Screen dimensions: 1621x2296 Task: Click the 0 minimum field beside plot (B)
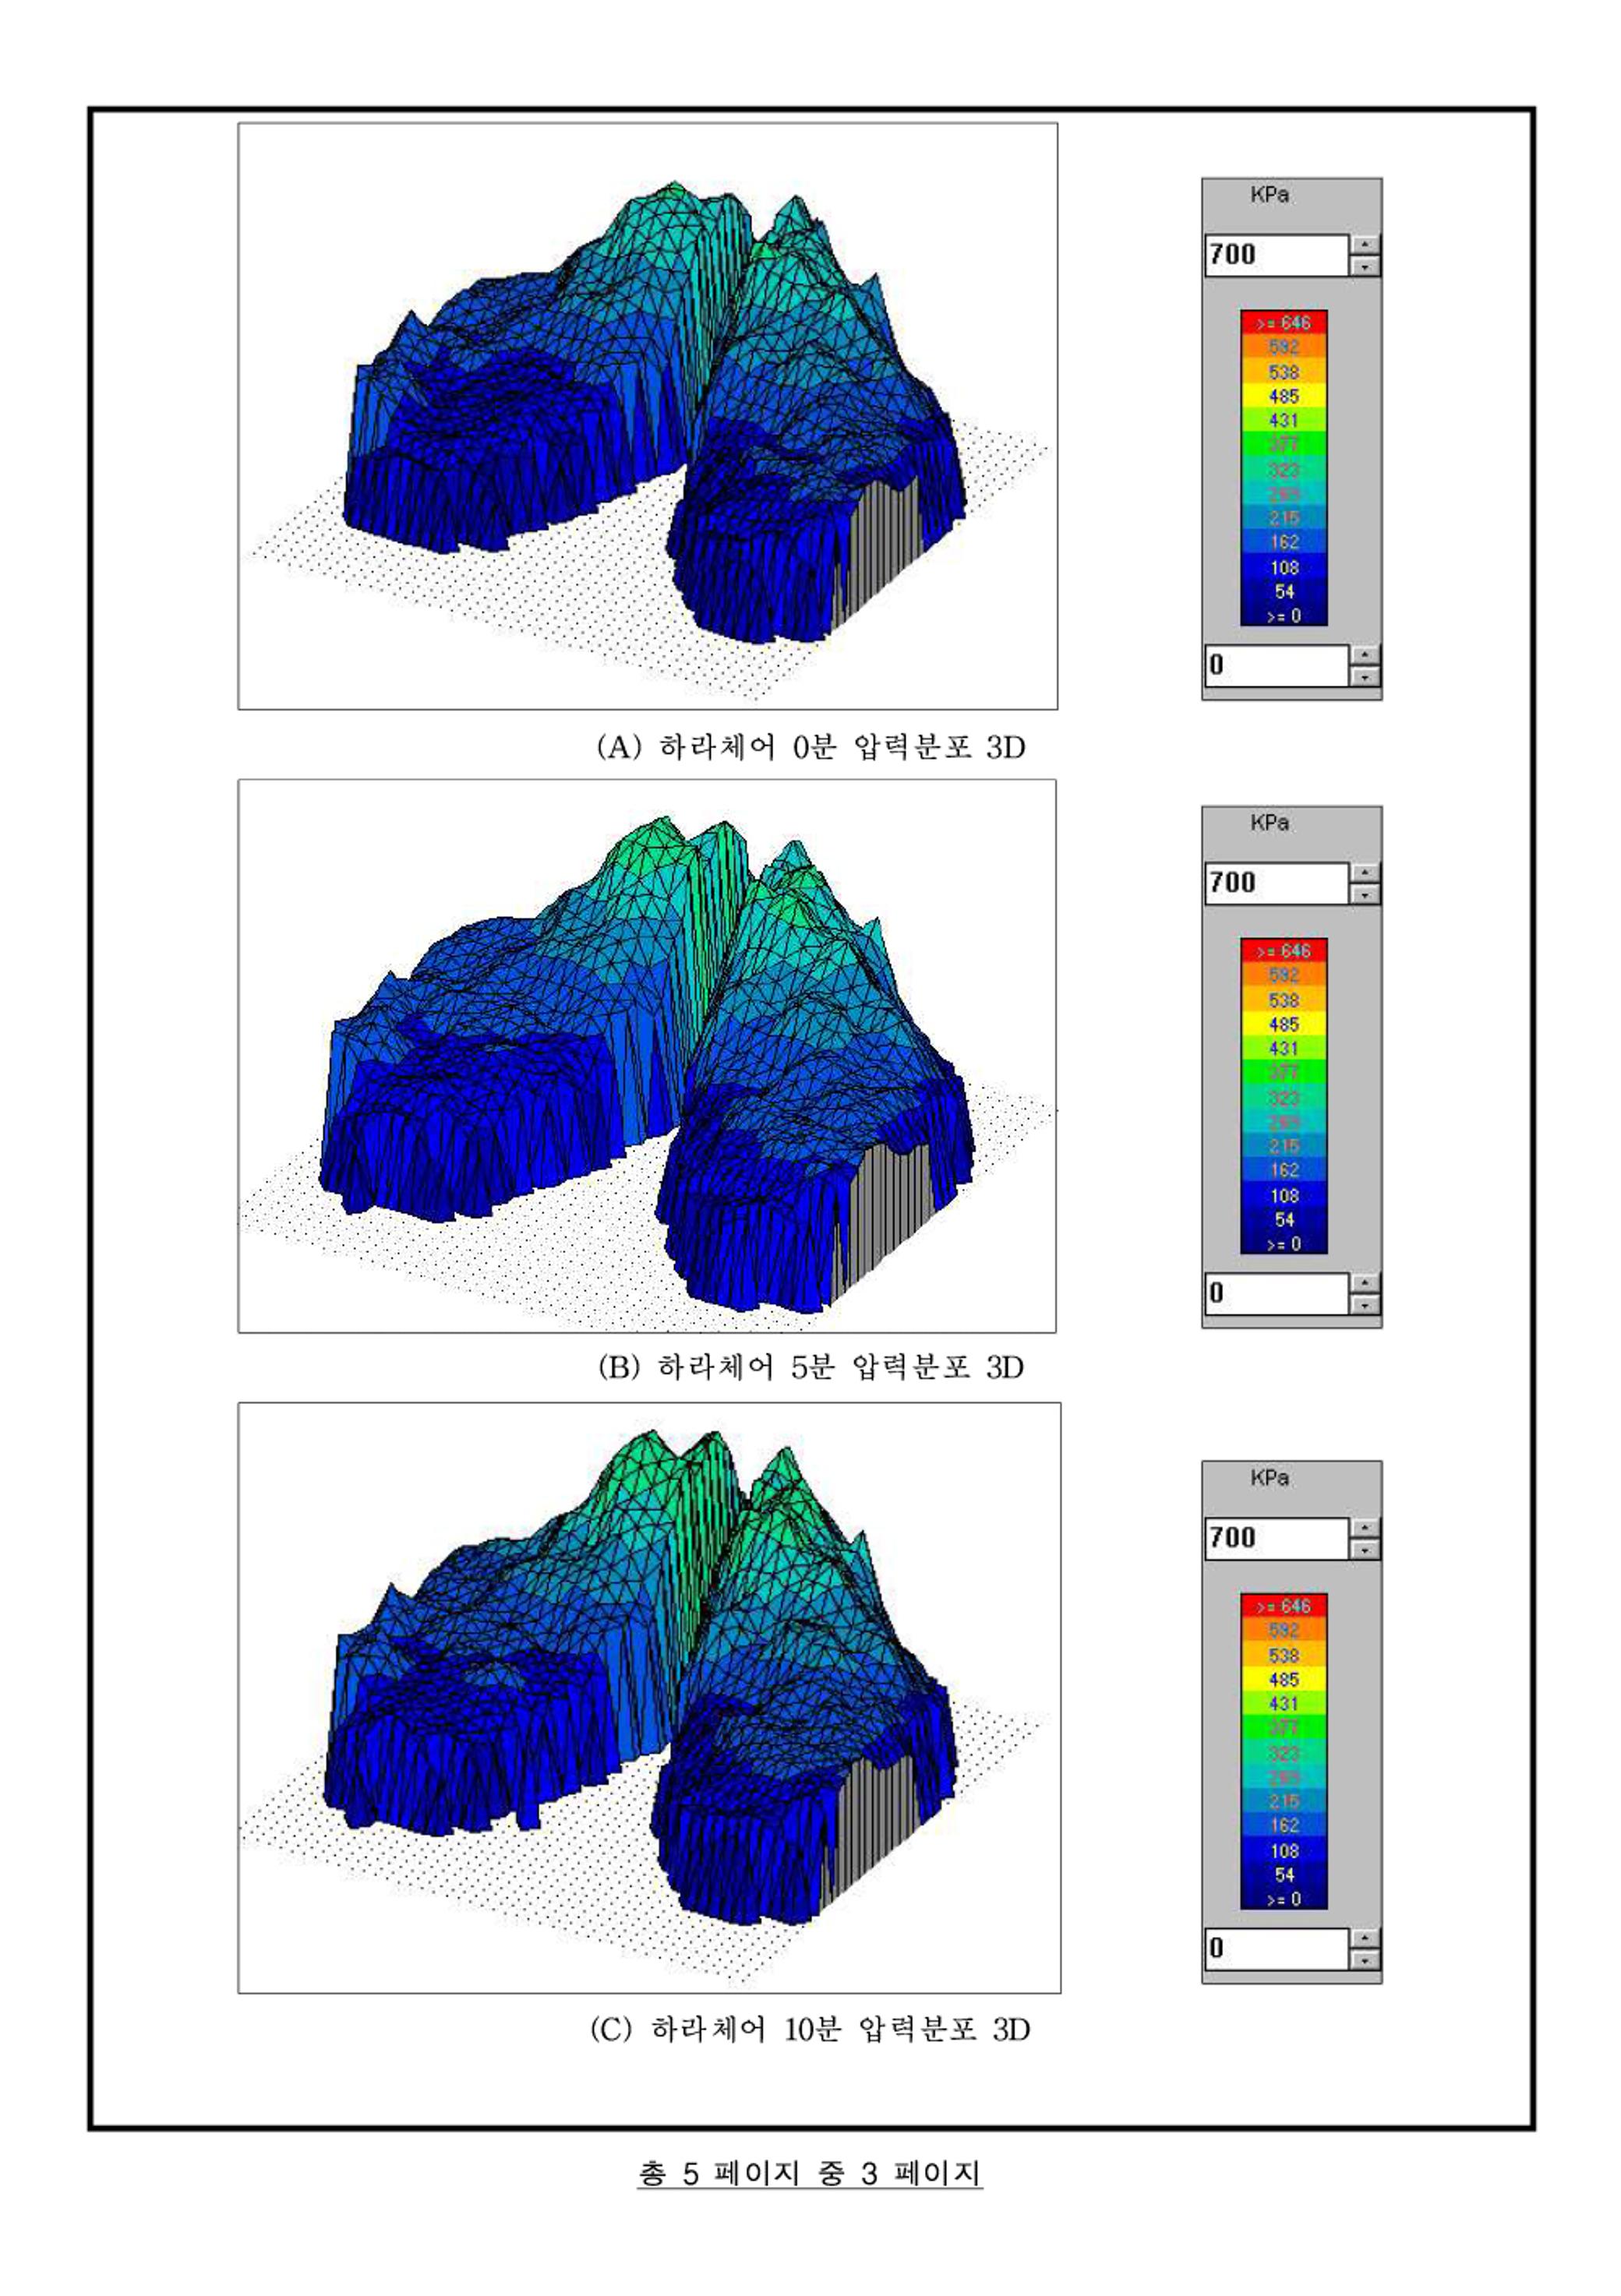1276,1293
